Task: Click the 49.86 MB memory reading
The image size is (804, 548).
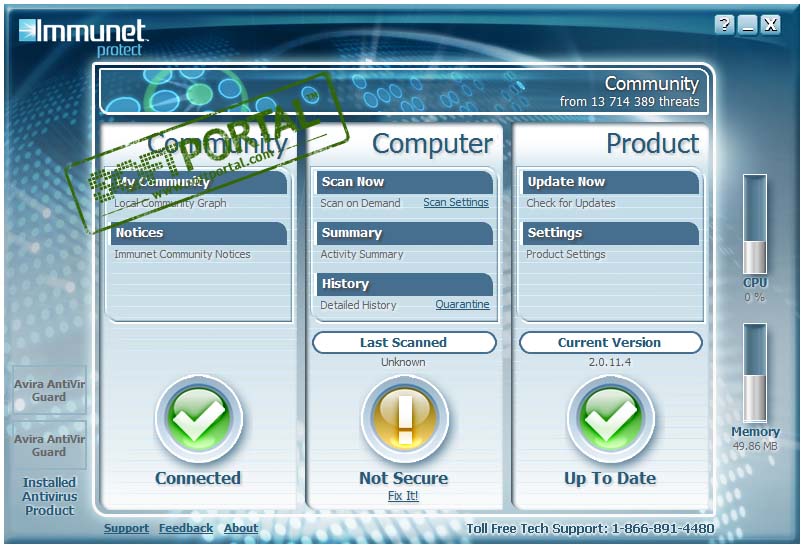Action: [755, 446]
